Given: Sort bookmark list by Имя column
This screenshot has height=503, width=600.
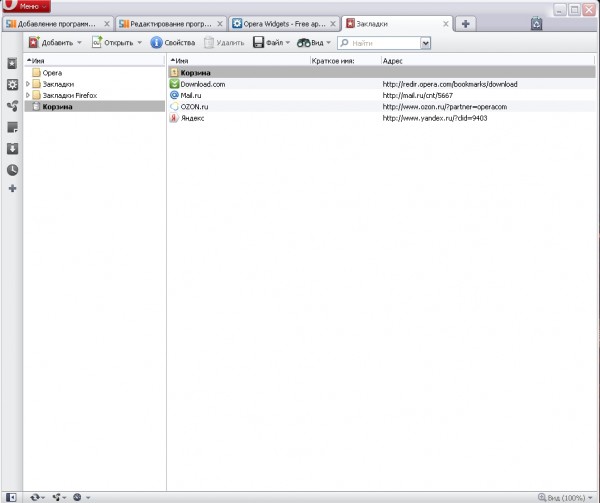Looking at the screenshot, I should (x=239, y=60).
